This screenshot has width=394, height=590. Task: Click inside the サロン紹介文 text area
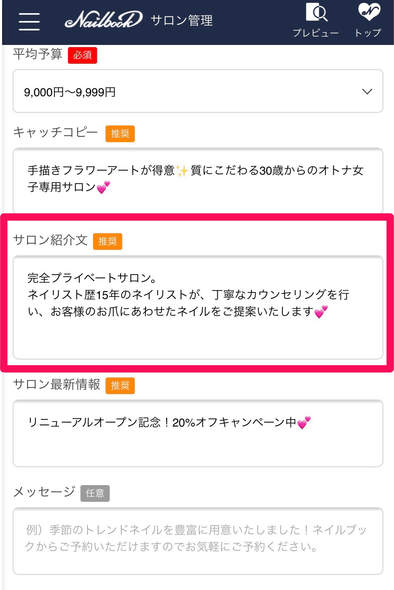[198, 307]
